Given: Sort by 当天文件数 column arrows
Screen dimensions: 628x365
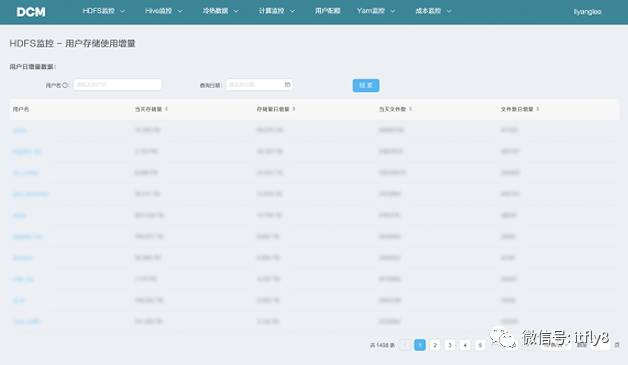Looking at the screenshot, I should coord(411,109).
